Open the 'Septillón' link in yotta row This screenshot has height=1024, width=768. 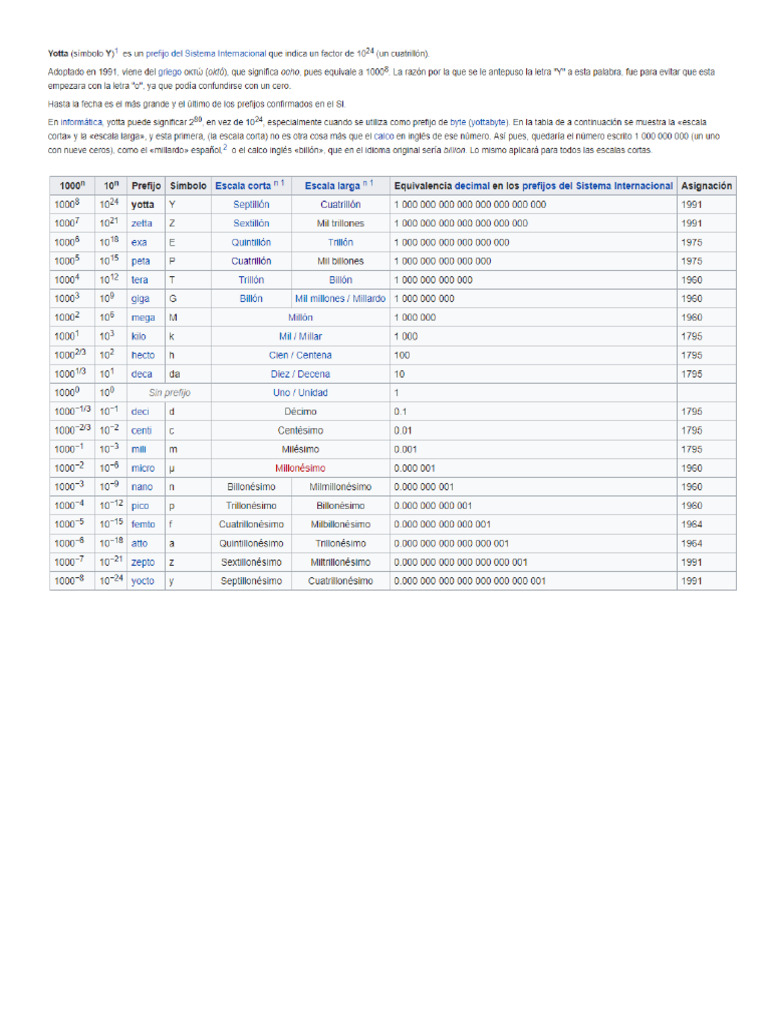[251, 204]
